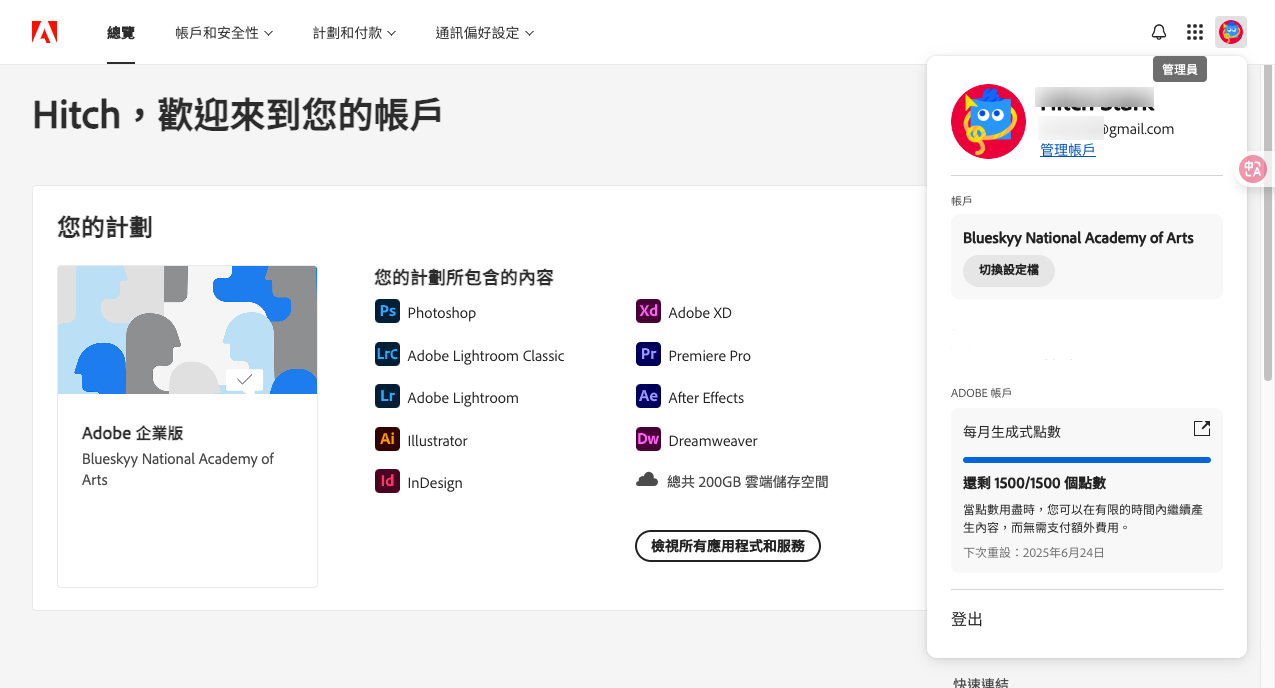The height and width of the screenshot is (688, 1275).
Task: Open the 管理帳戶 link
Action: tap(1067, 148)
